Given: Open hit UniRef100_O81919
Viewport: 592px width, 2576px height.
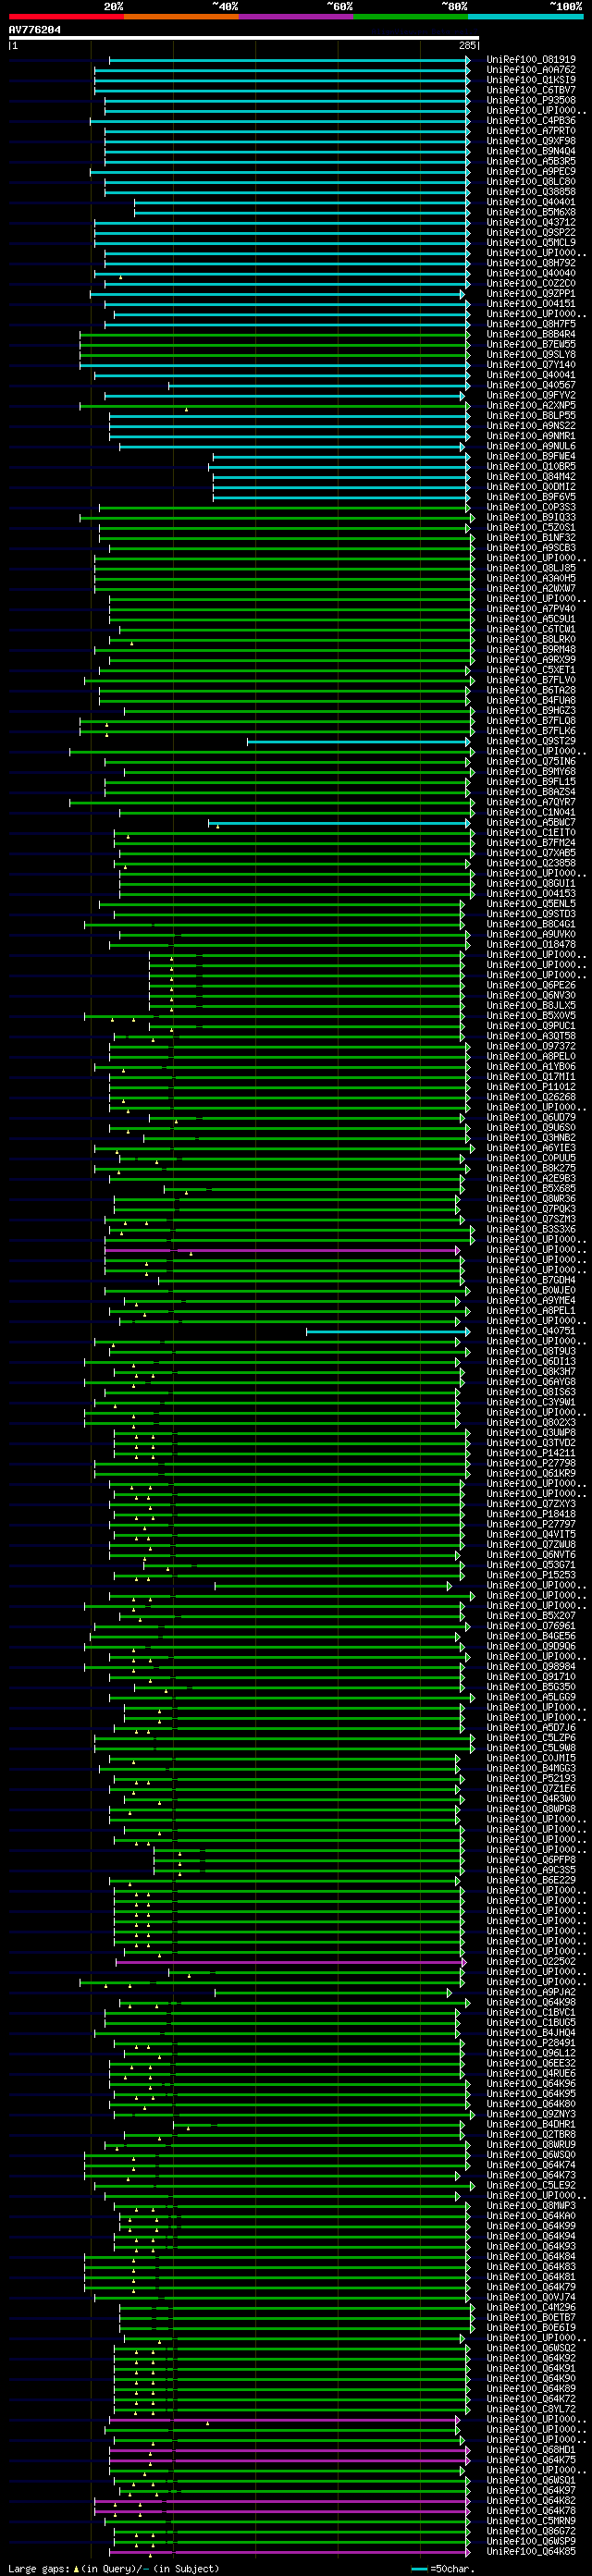Looking at the screenshot, I should coord(531,60).
